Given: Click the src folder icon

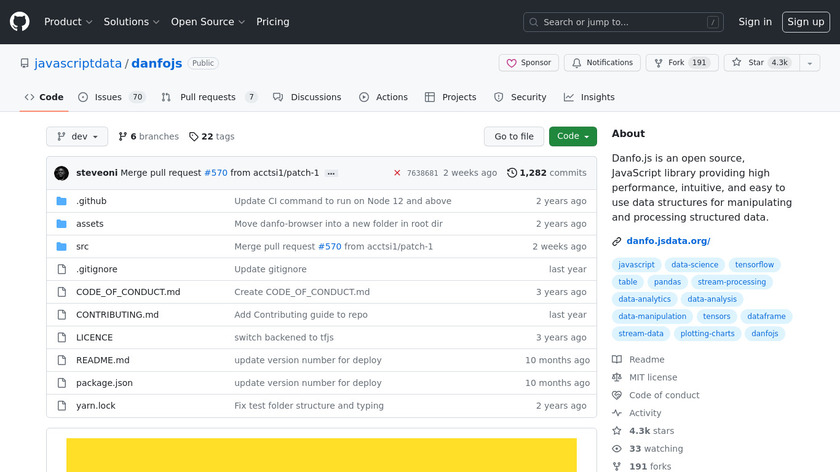Looking at the screenshot, I should [62, 246].
